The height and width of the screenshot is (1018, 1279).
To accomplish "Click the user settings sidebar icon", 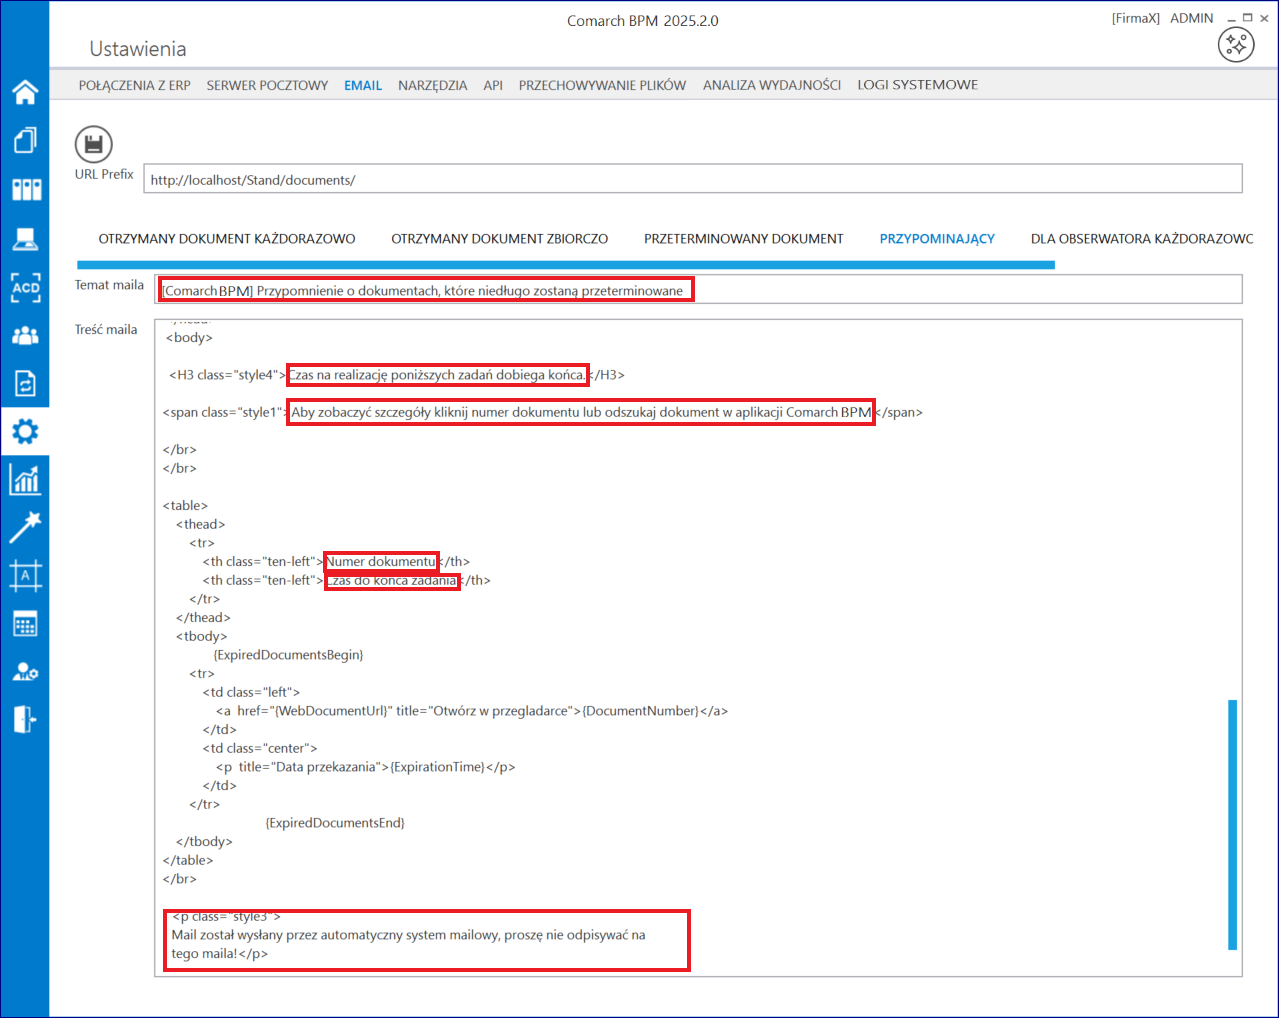I will (25, 672).
